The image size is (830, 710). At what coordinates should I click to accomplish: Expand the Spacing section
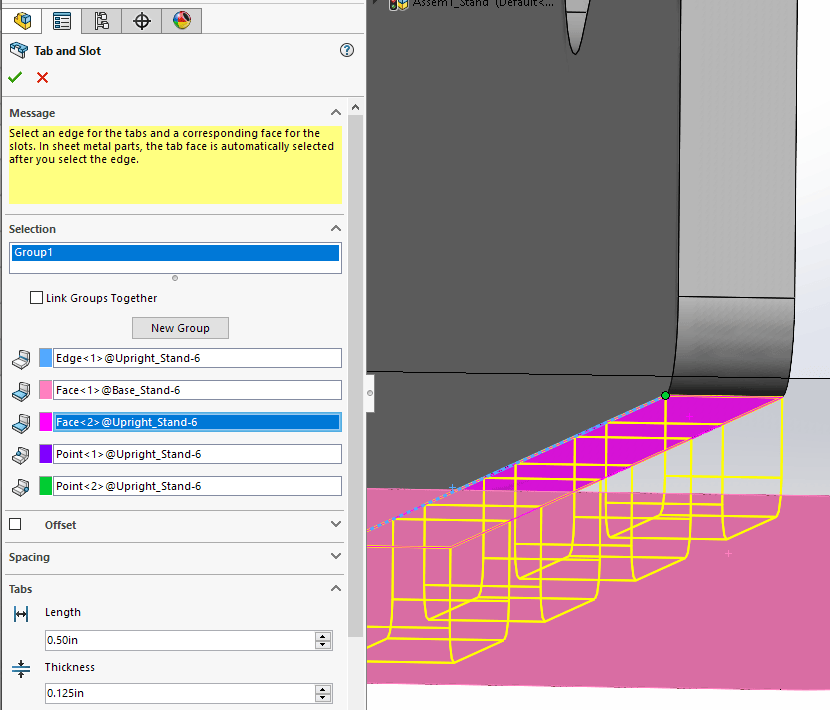pyautogui.click(x=335, y=557)
